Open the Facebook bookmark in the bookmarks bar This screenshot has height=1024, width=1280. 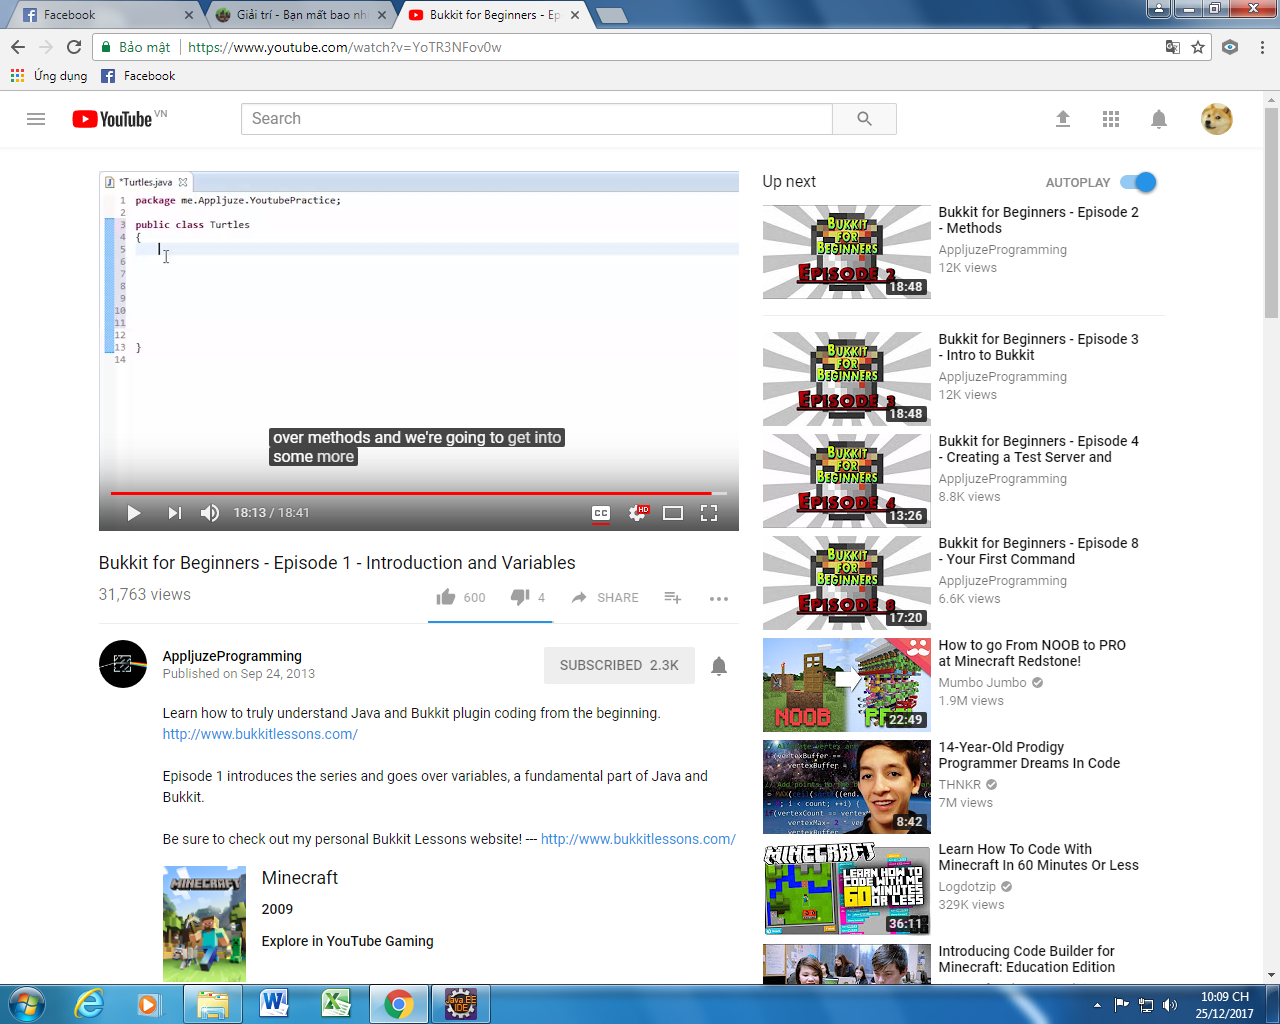pos(138,76)
